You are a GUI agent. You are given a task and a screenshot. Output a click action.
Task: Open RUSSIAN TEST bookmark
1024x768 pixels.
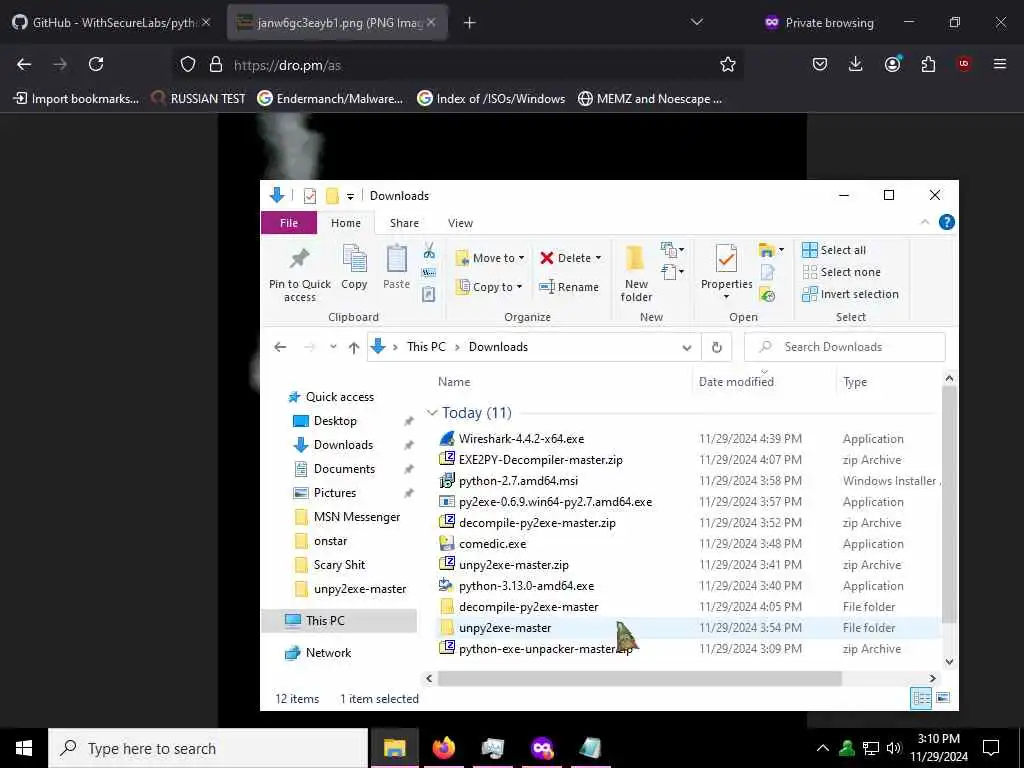pyautogui.click(x=198, y=99)
